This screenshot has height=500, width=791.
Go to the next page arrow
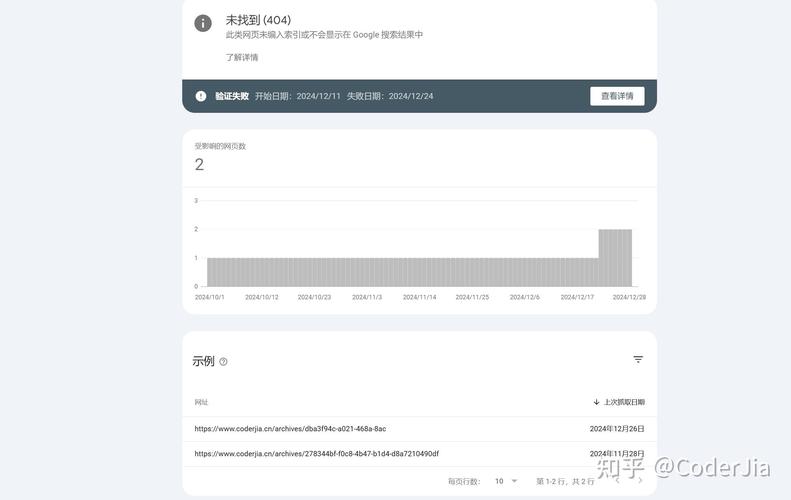[640, 481]
